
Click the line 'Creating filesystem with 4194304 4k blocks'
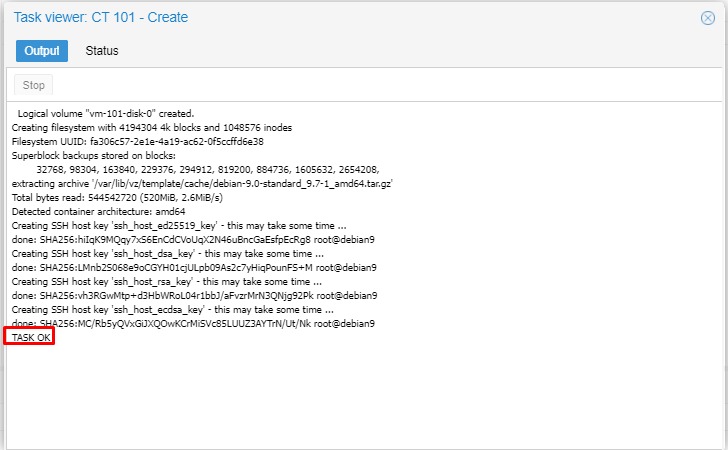[x=152, y=128]
